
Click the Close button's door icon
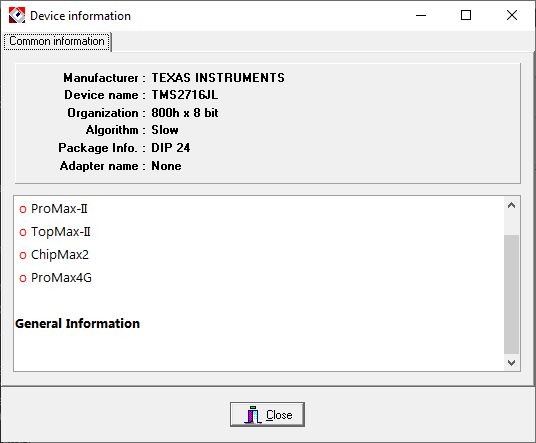[253, 415]
